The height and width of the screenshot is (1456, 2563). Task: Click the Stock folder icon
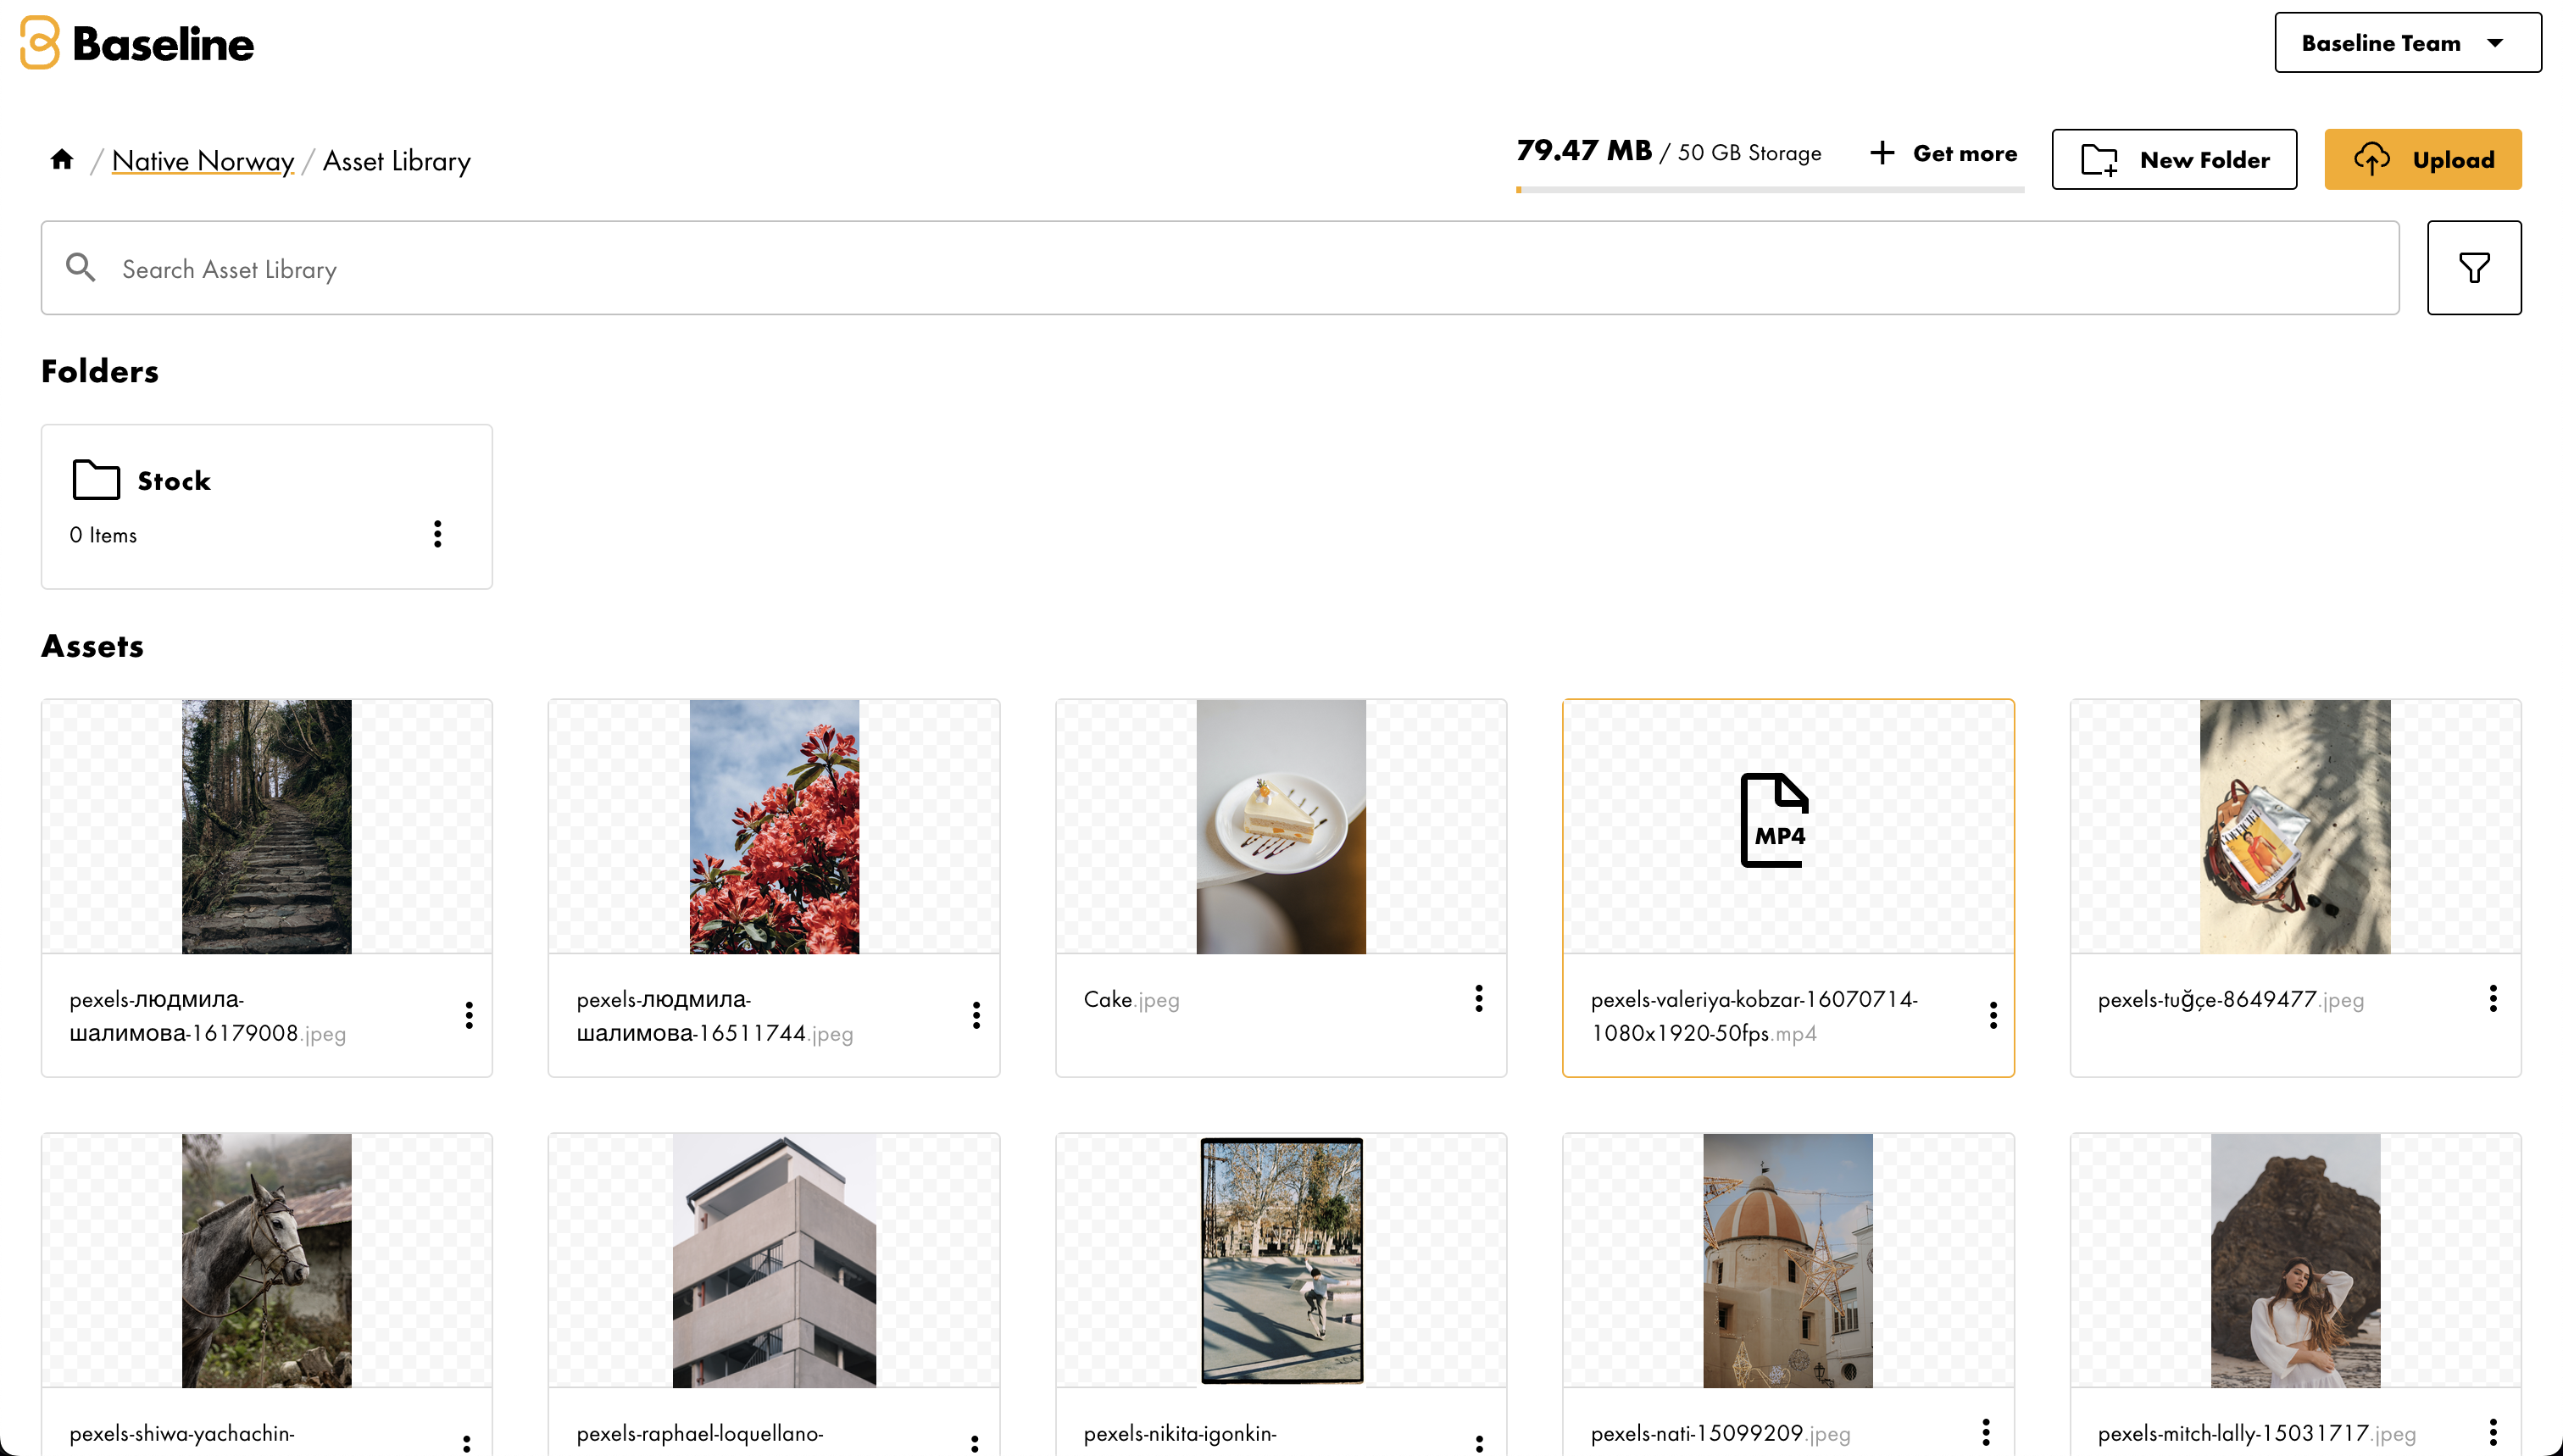pyautogui.click(x=96, y=480)
